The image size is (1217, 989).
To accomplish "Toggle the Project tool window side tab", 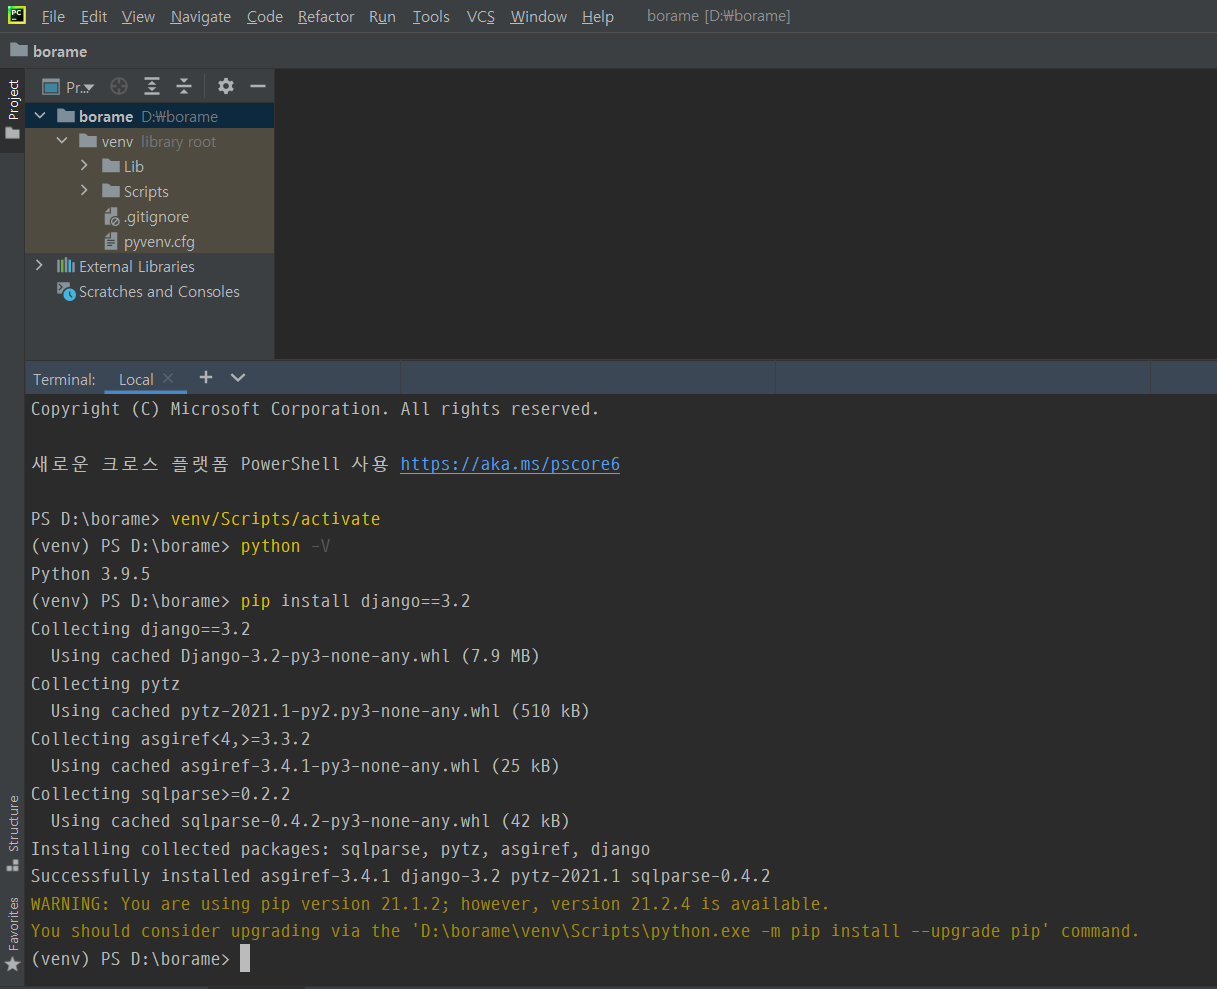I will coord(13,109).
